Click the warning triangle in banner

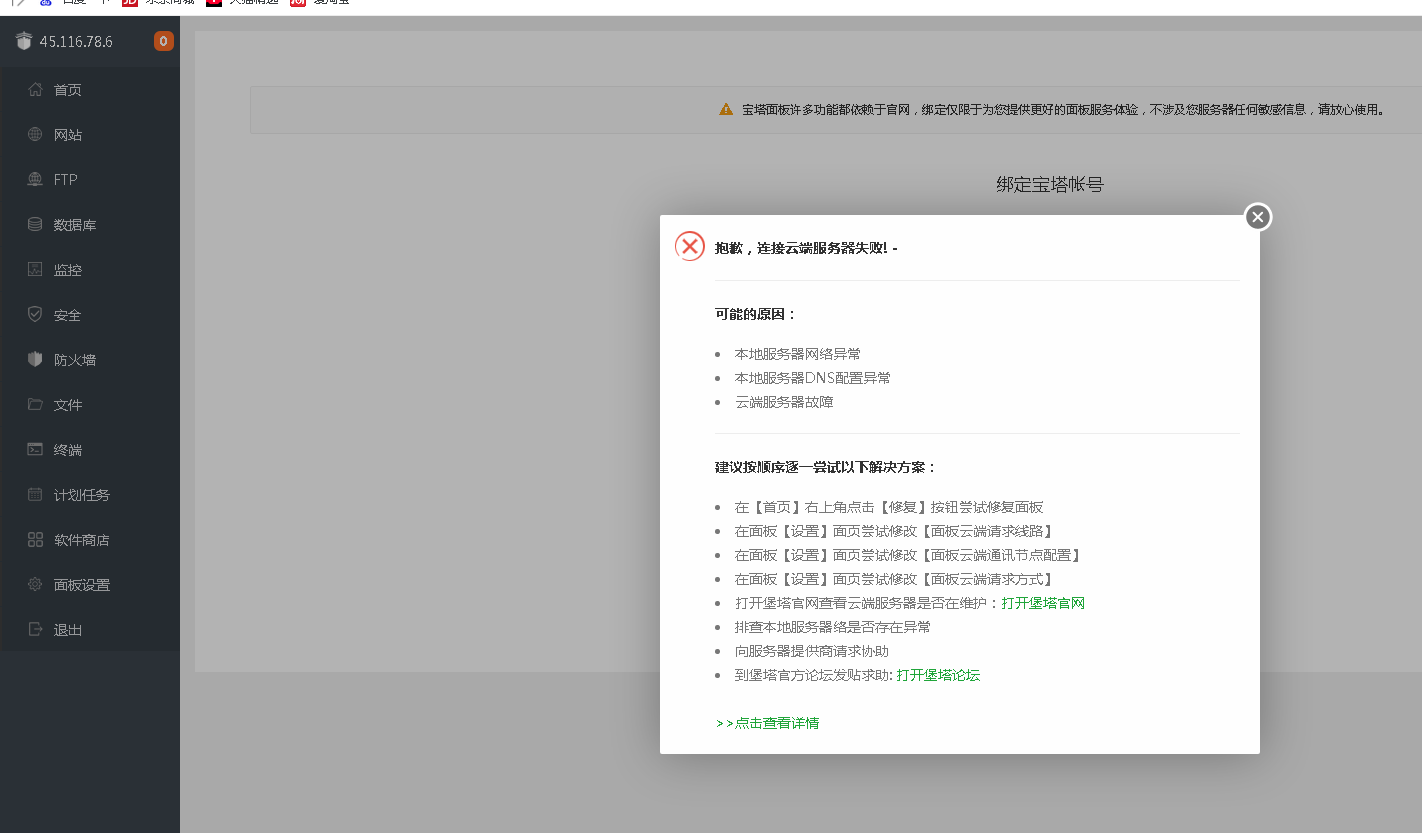point(726,109)
